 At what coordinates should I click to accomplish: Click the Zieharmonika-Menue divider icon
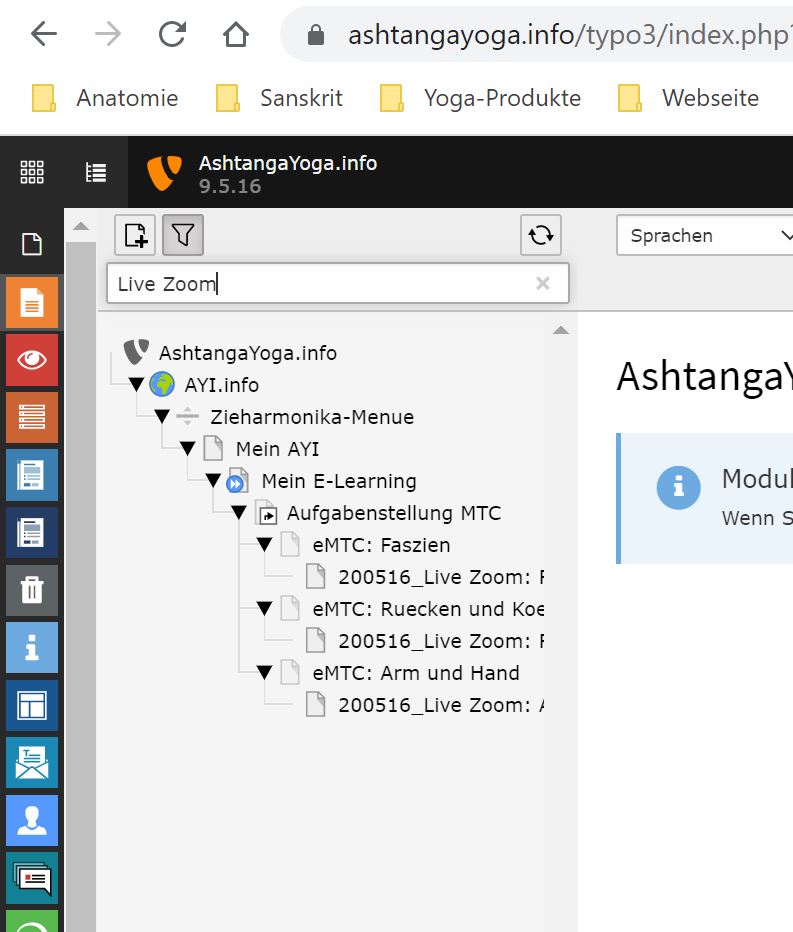coord(187,417)
